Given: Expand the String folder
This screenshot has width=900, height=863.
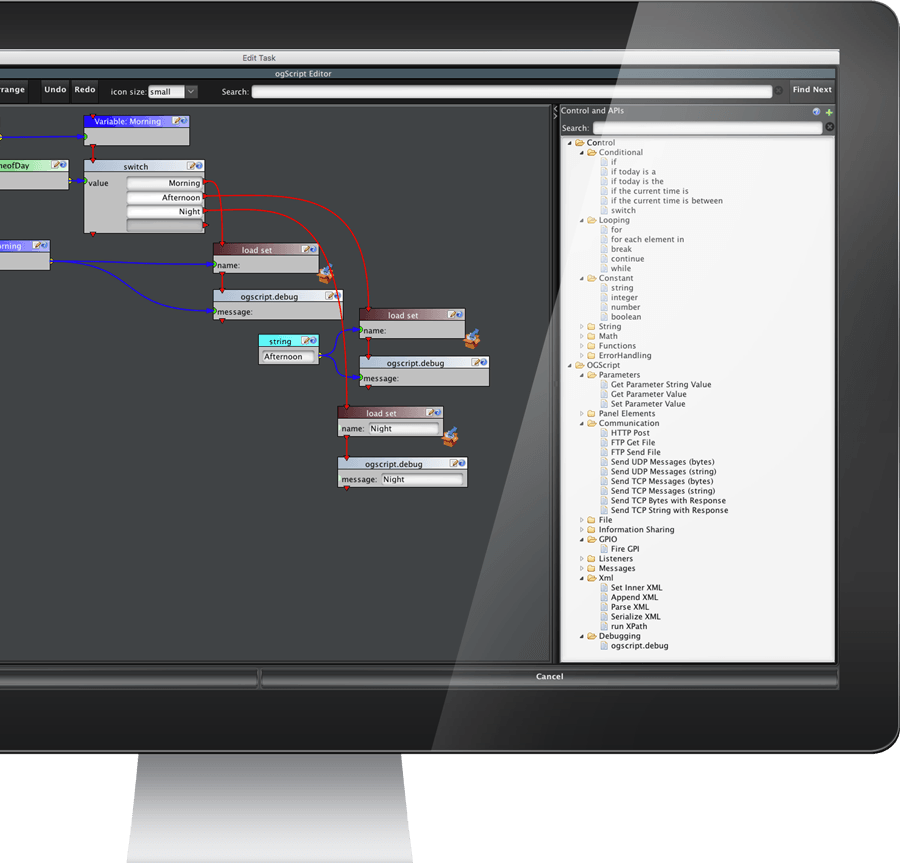Looking at the screenshot, I should pos(581,327).
